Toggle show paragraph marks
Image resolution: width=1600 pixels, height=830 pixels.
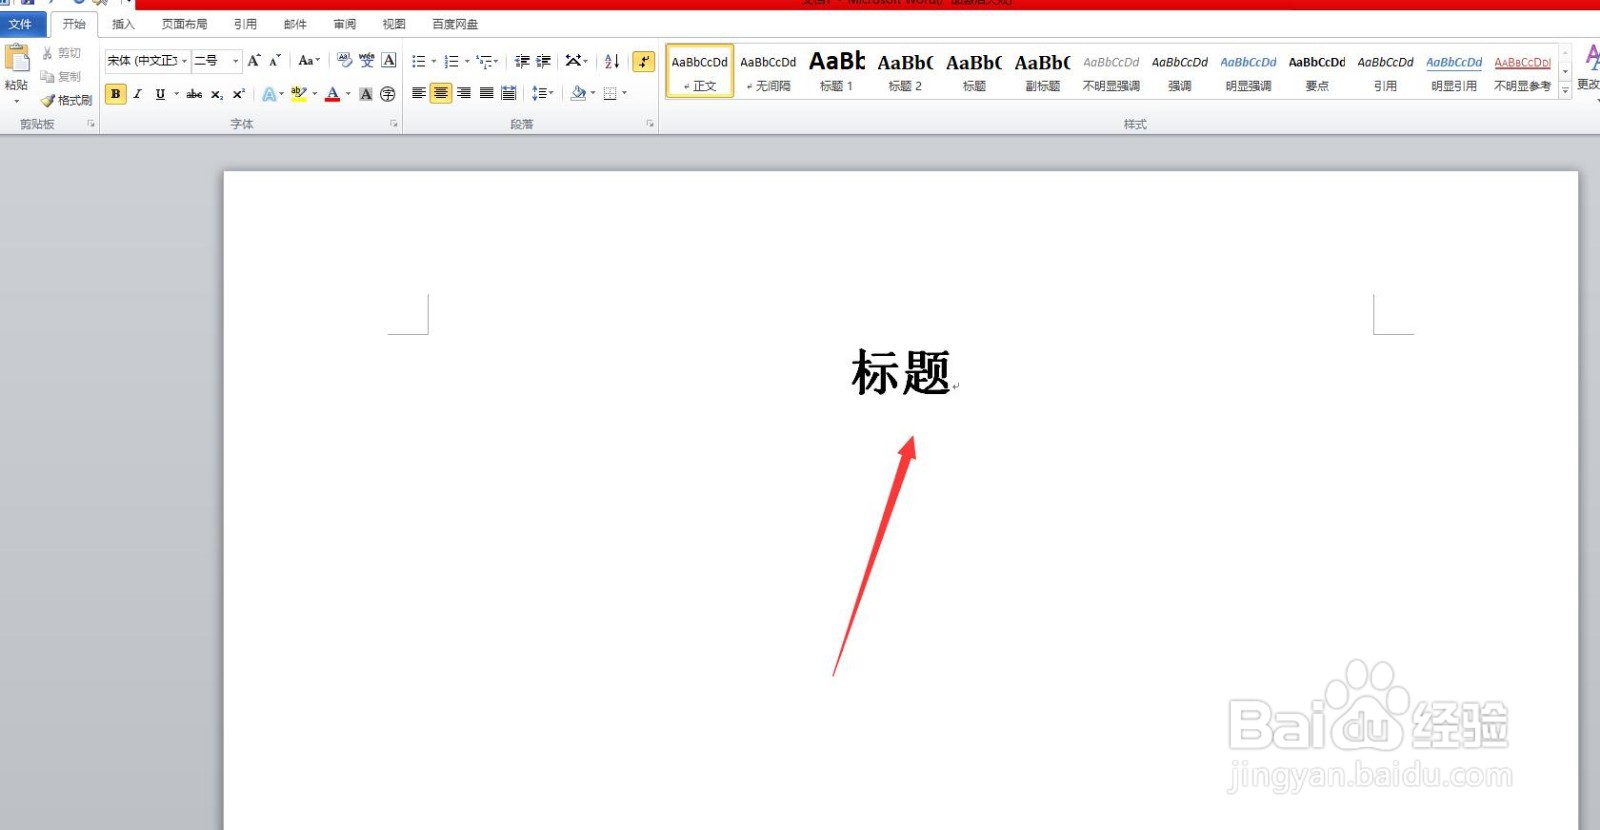[644, 62]
